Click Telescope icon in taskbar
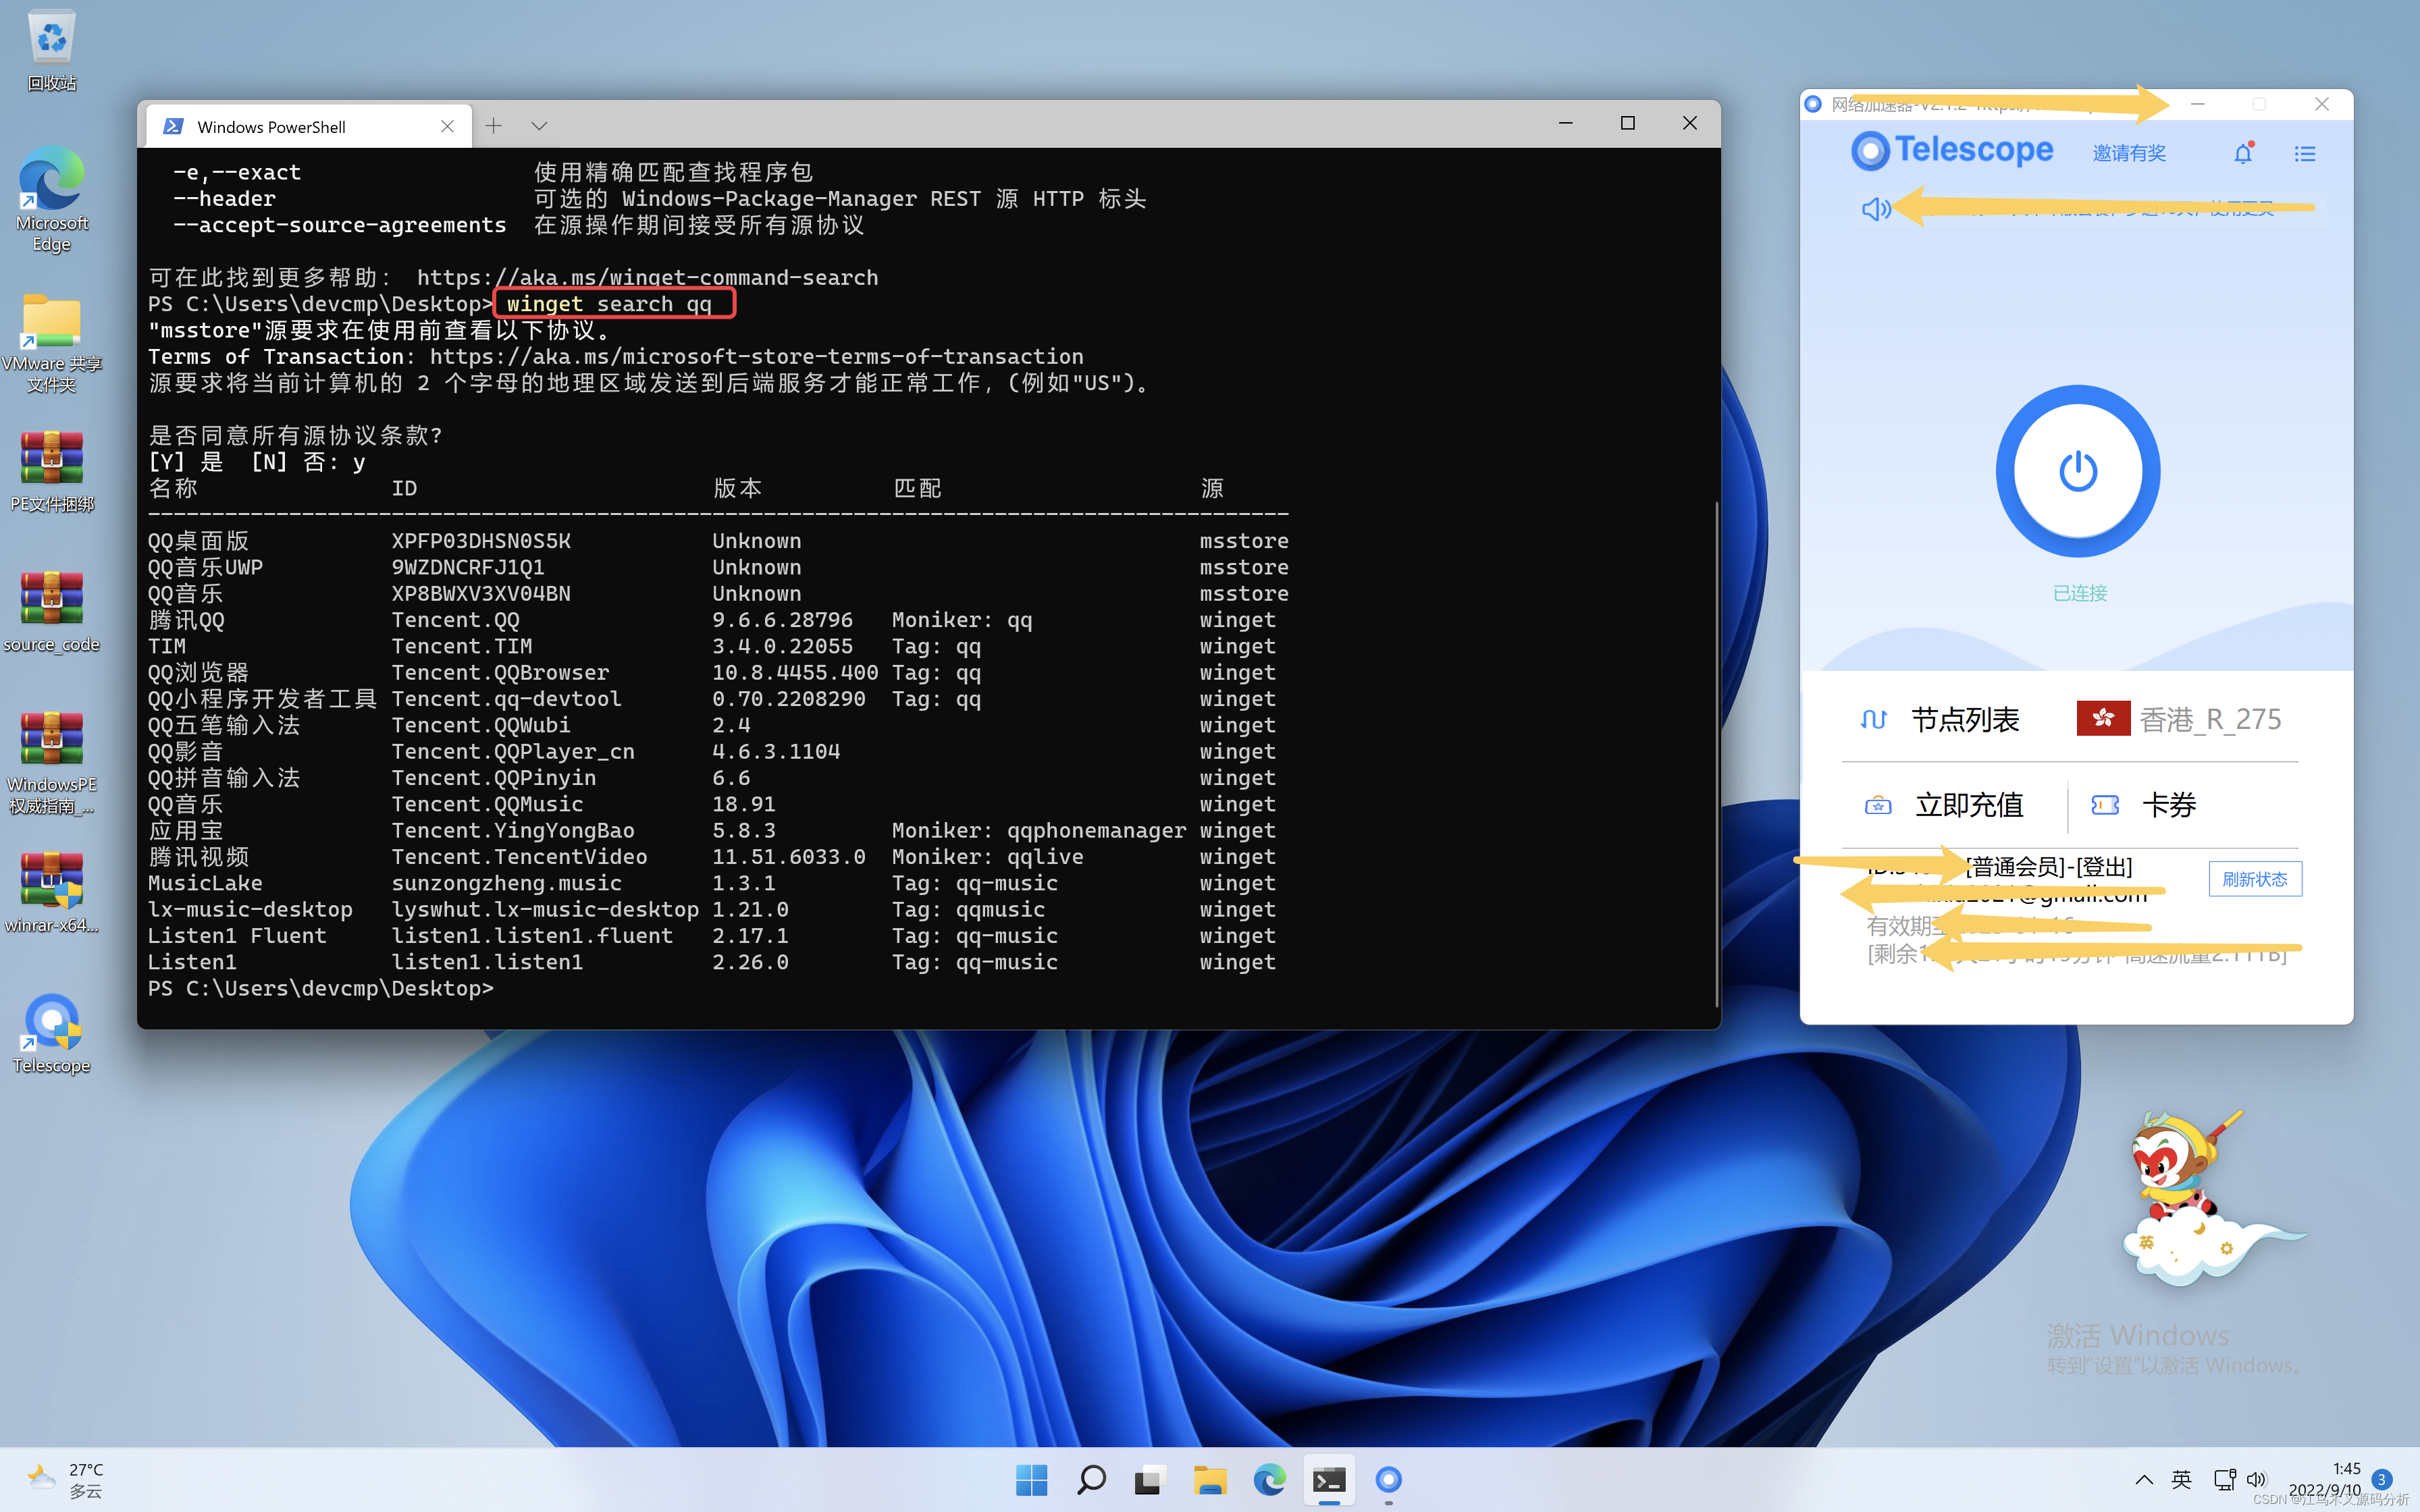The image size is (2420, 1512). [x=1388, y=1480]
